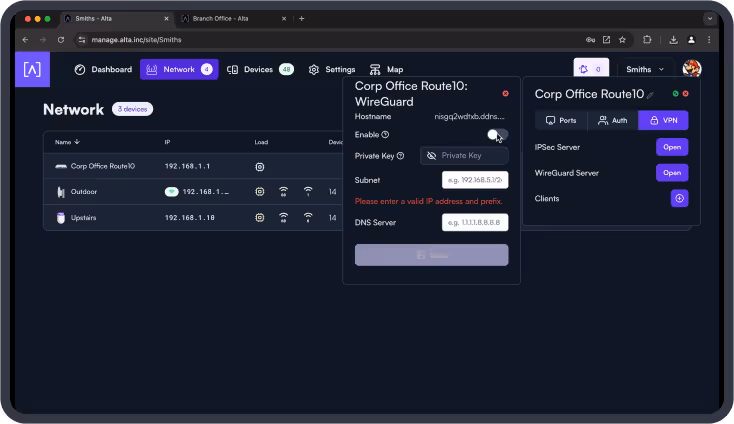Click the Outdoor second WiFi icon

(x=308, y=191)
